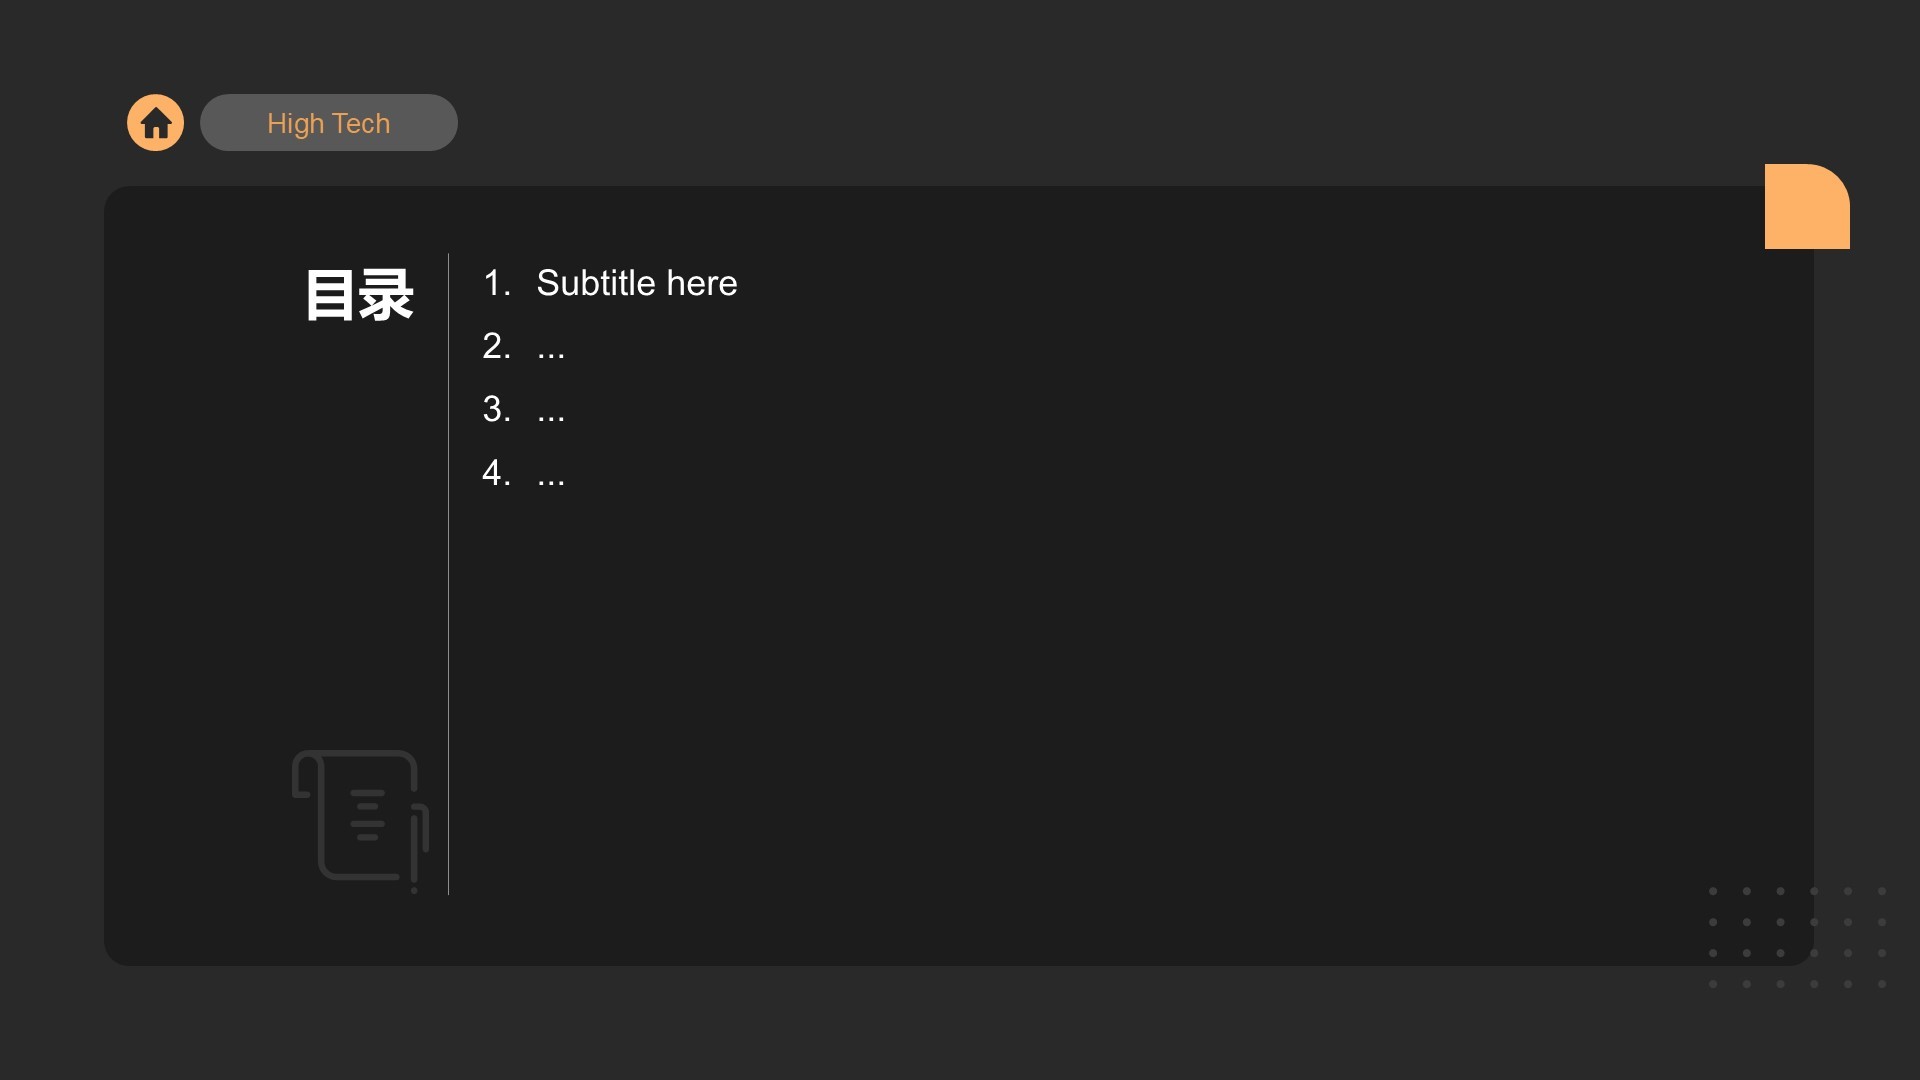Click the word "Tech" in the header pill
1920x1080 pixels.
click(361, 124)
